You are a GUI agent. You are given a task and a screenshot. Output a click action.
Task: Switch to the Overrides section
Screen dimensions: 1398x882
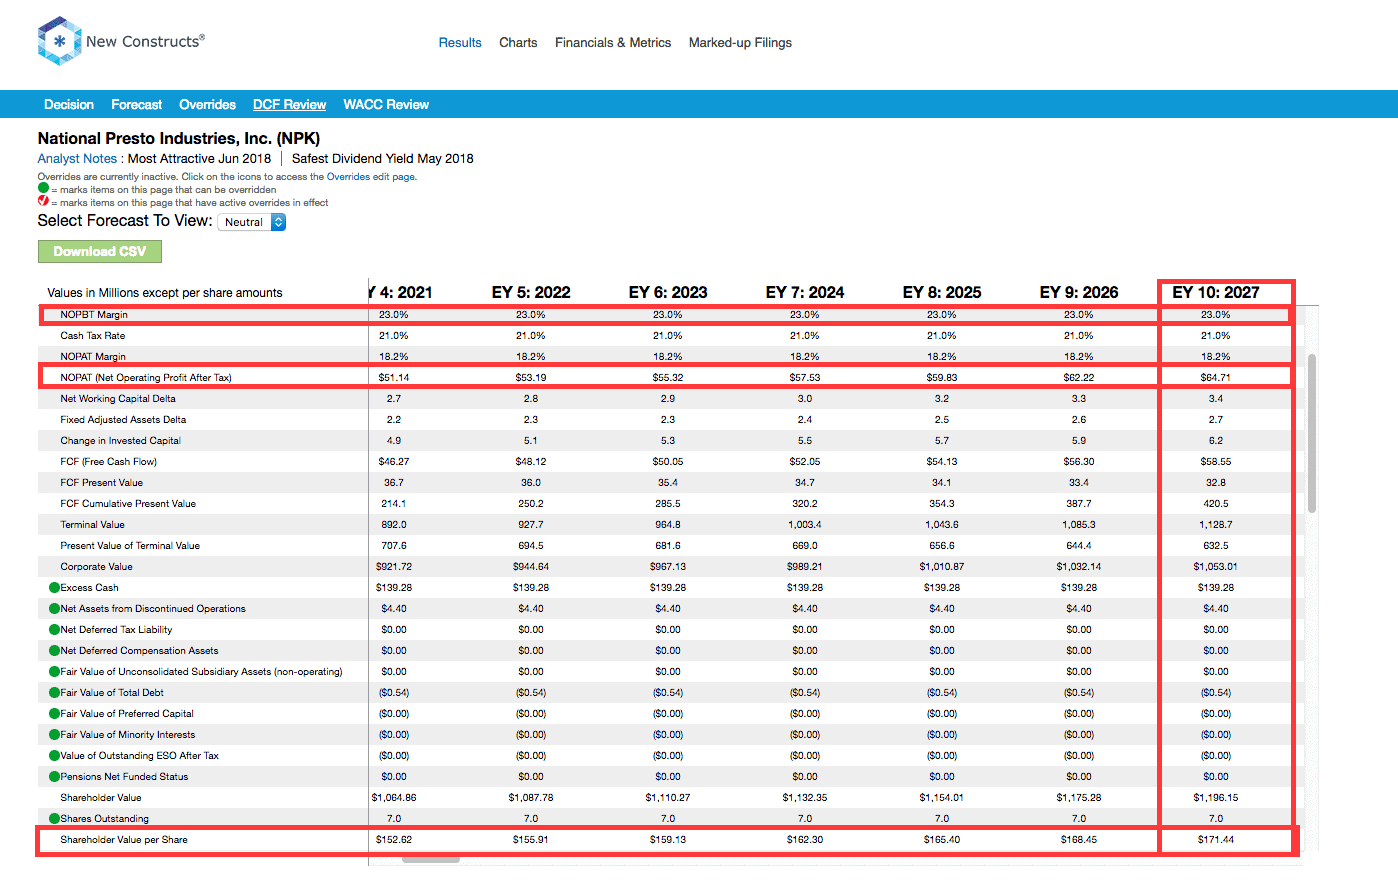coord(207,104)
